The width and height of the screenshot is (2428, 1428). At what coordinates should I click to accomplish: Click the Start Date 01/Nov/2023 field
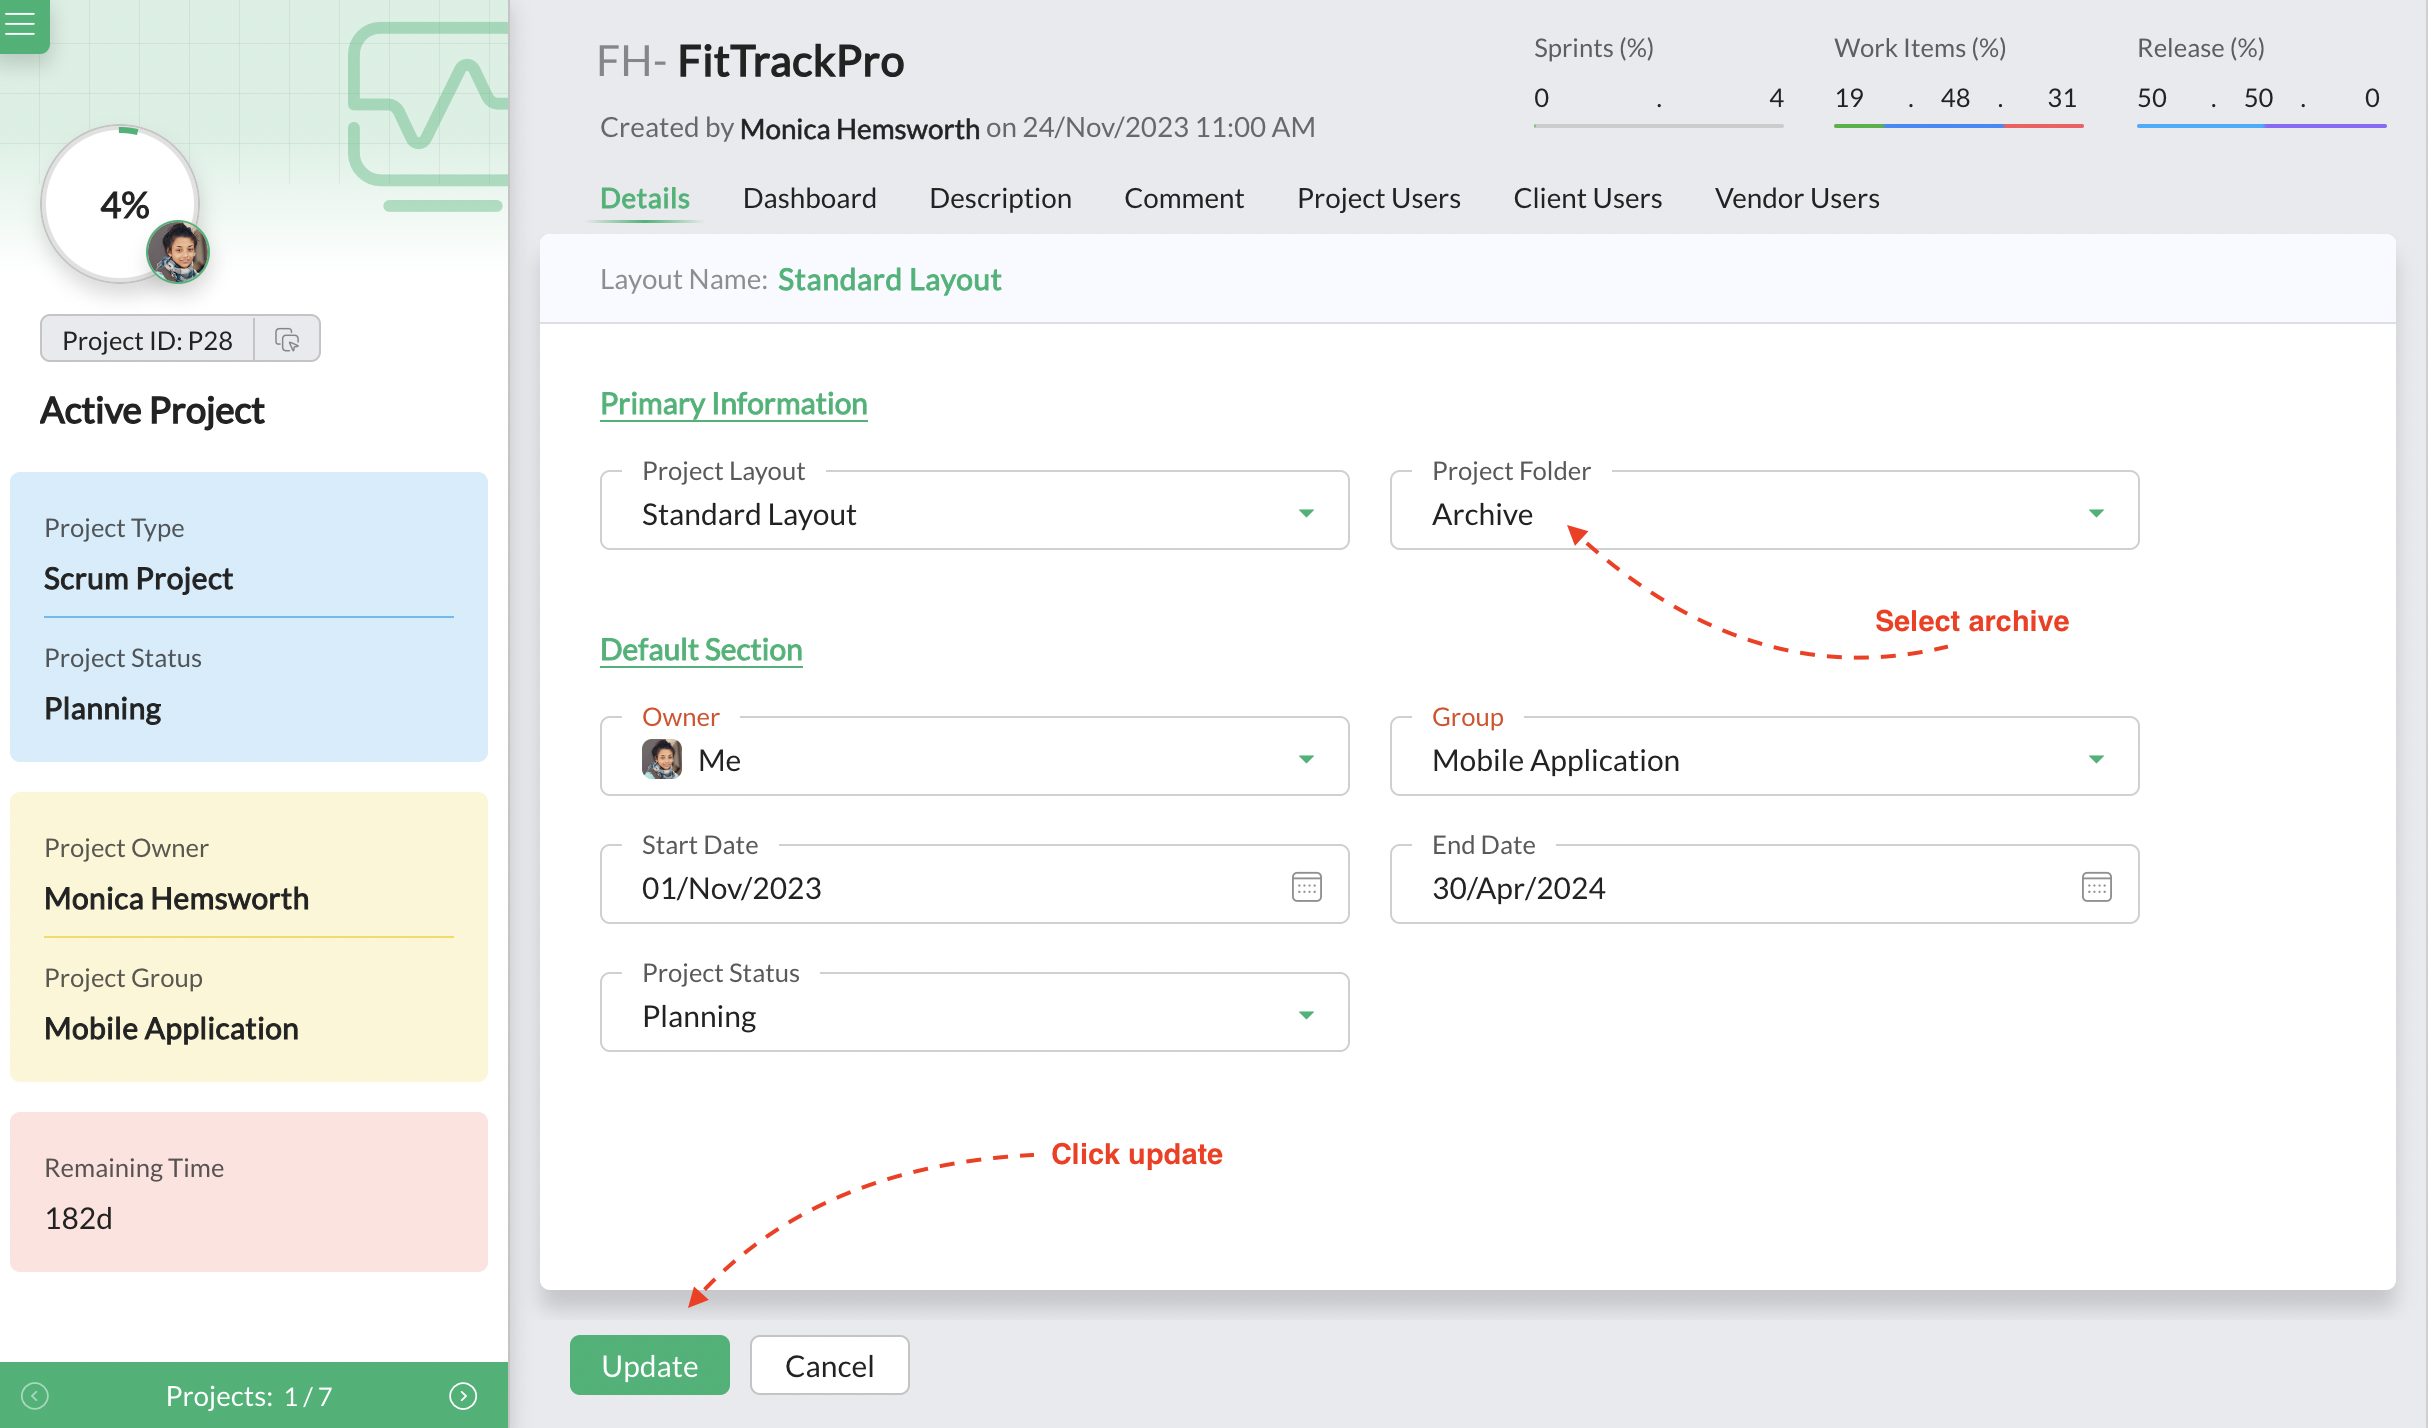[974, 884]
